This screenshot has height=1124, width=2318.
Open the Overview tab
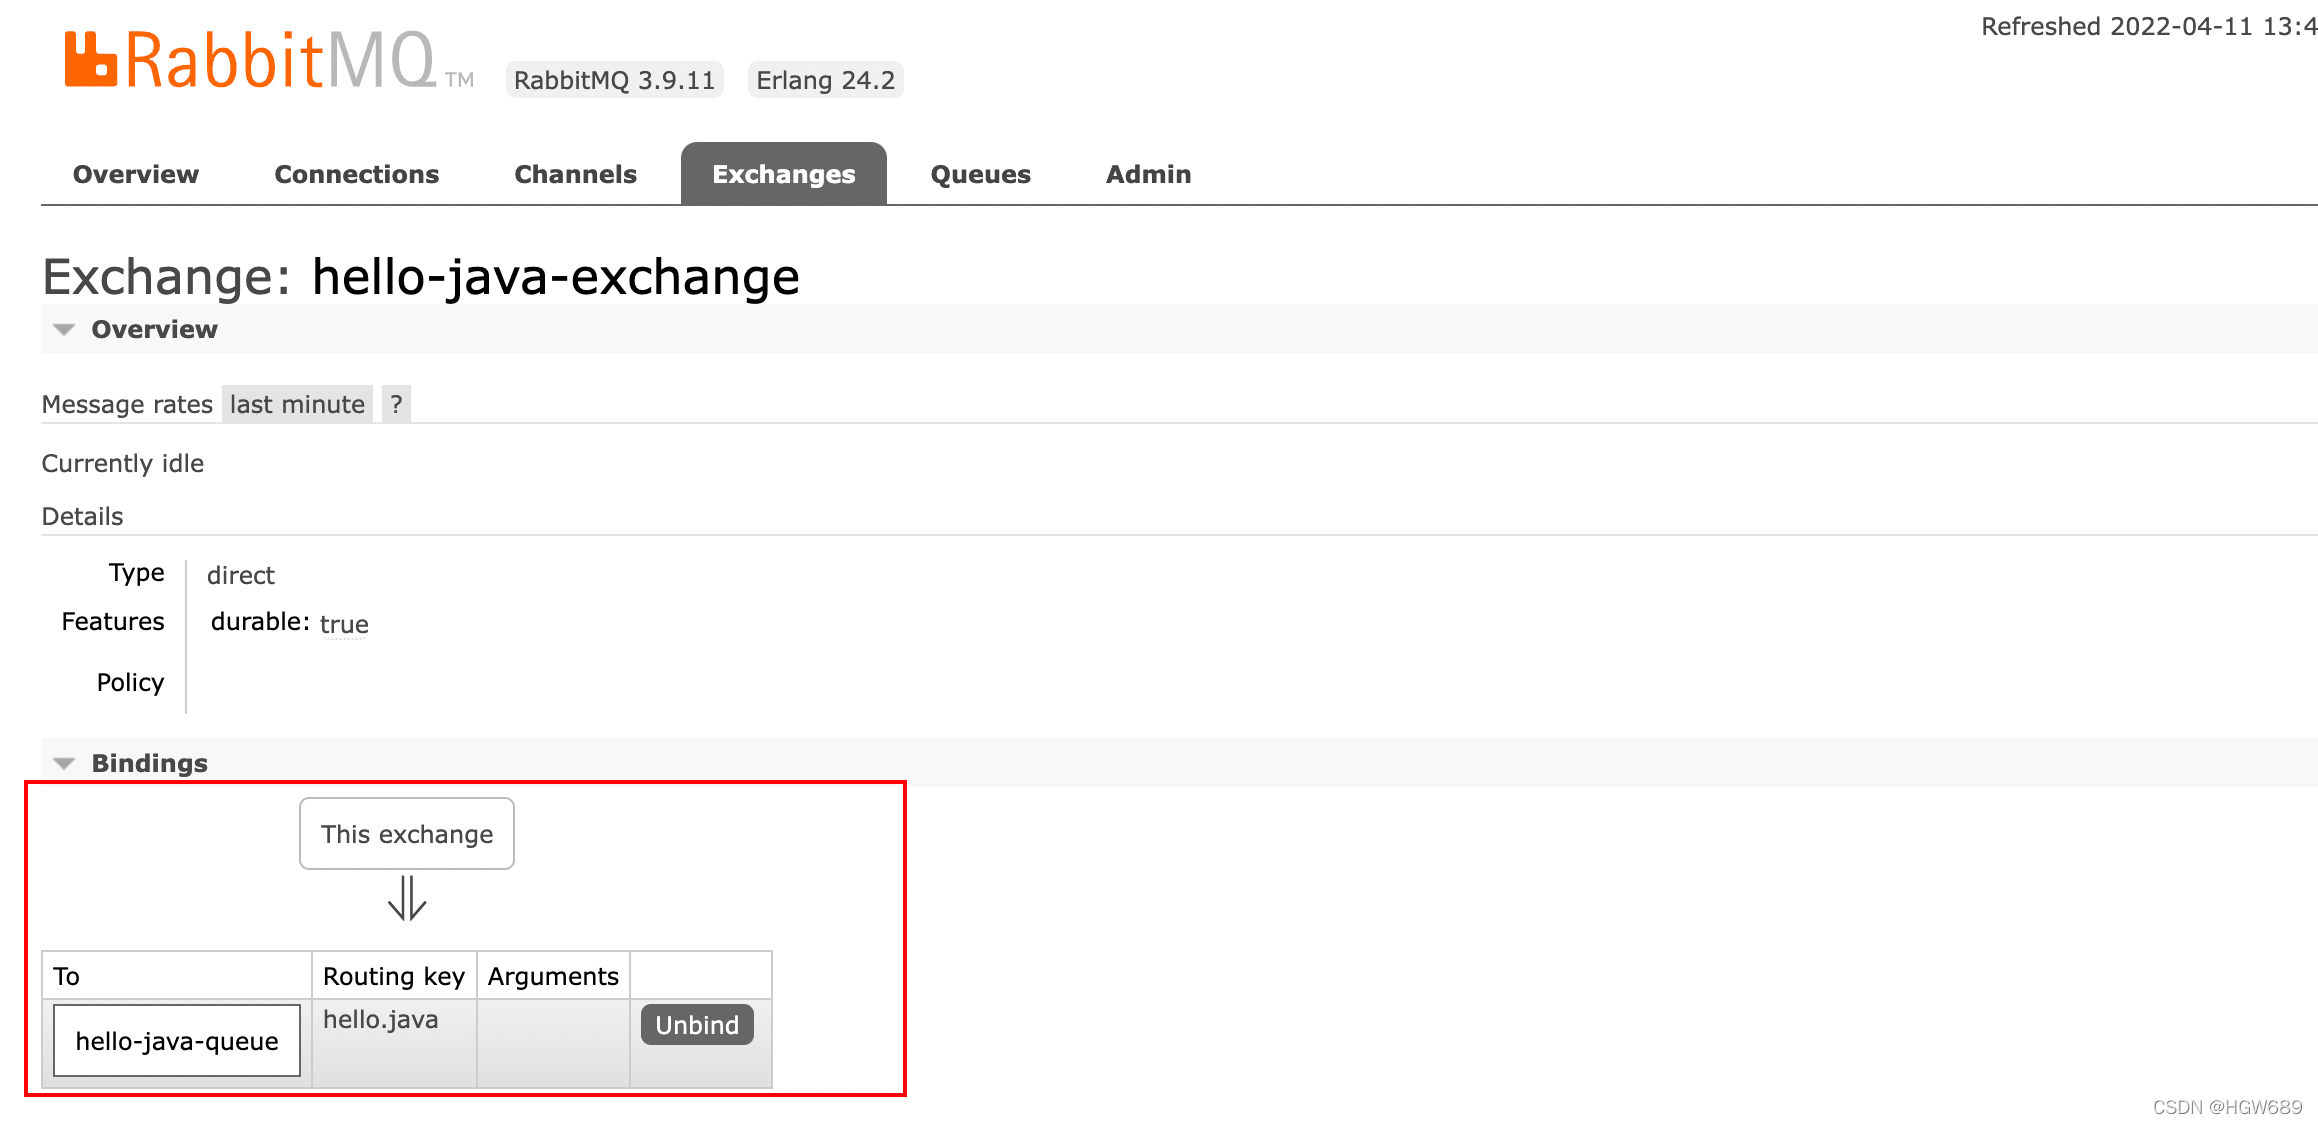tap(136, 174)
